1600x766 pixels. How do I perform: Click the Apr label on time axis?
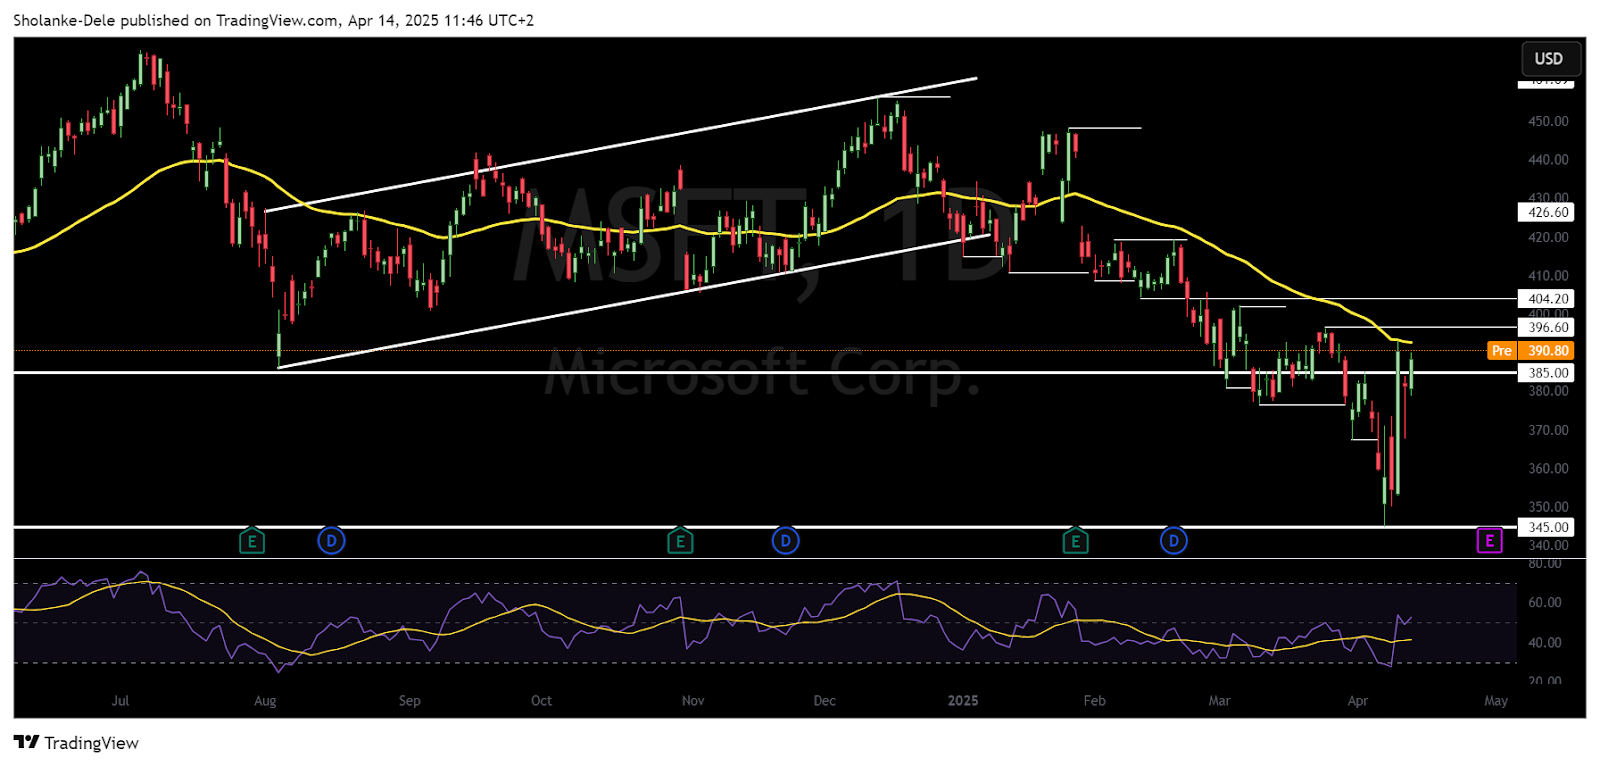tap(1358, 701)
